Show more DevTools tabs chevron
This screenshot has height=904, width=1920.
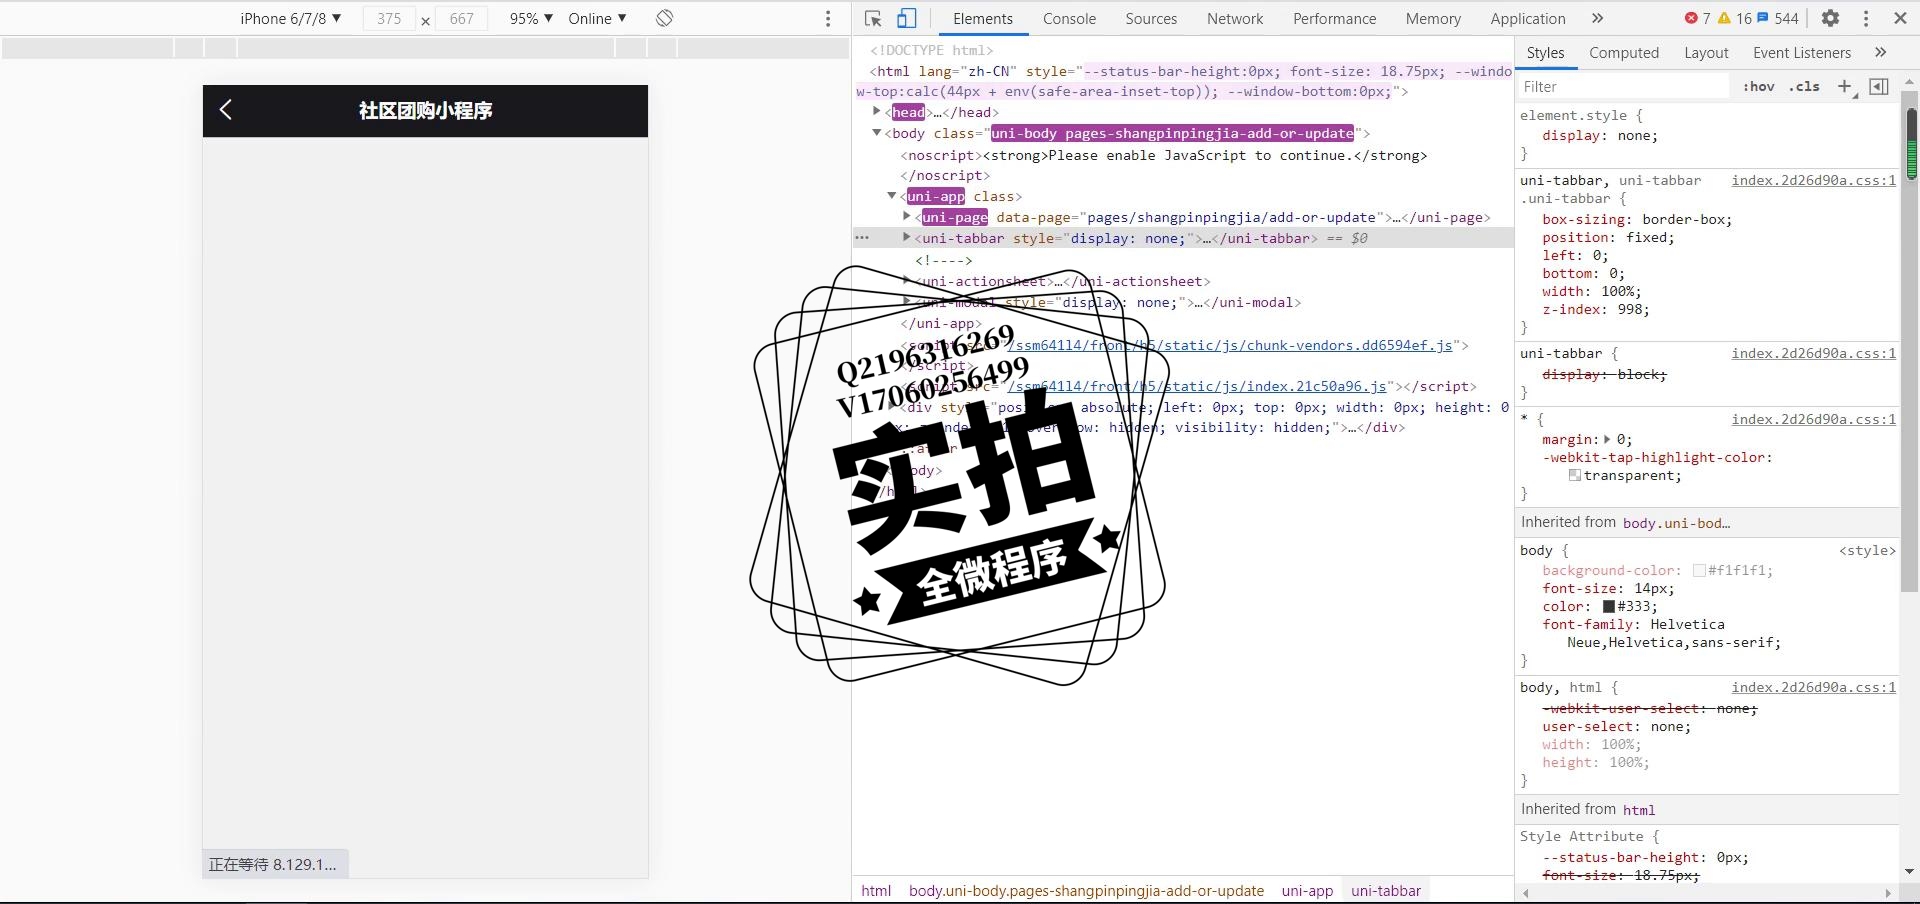(1597, 18)
